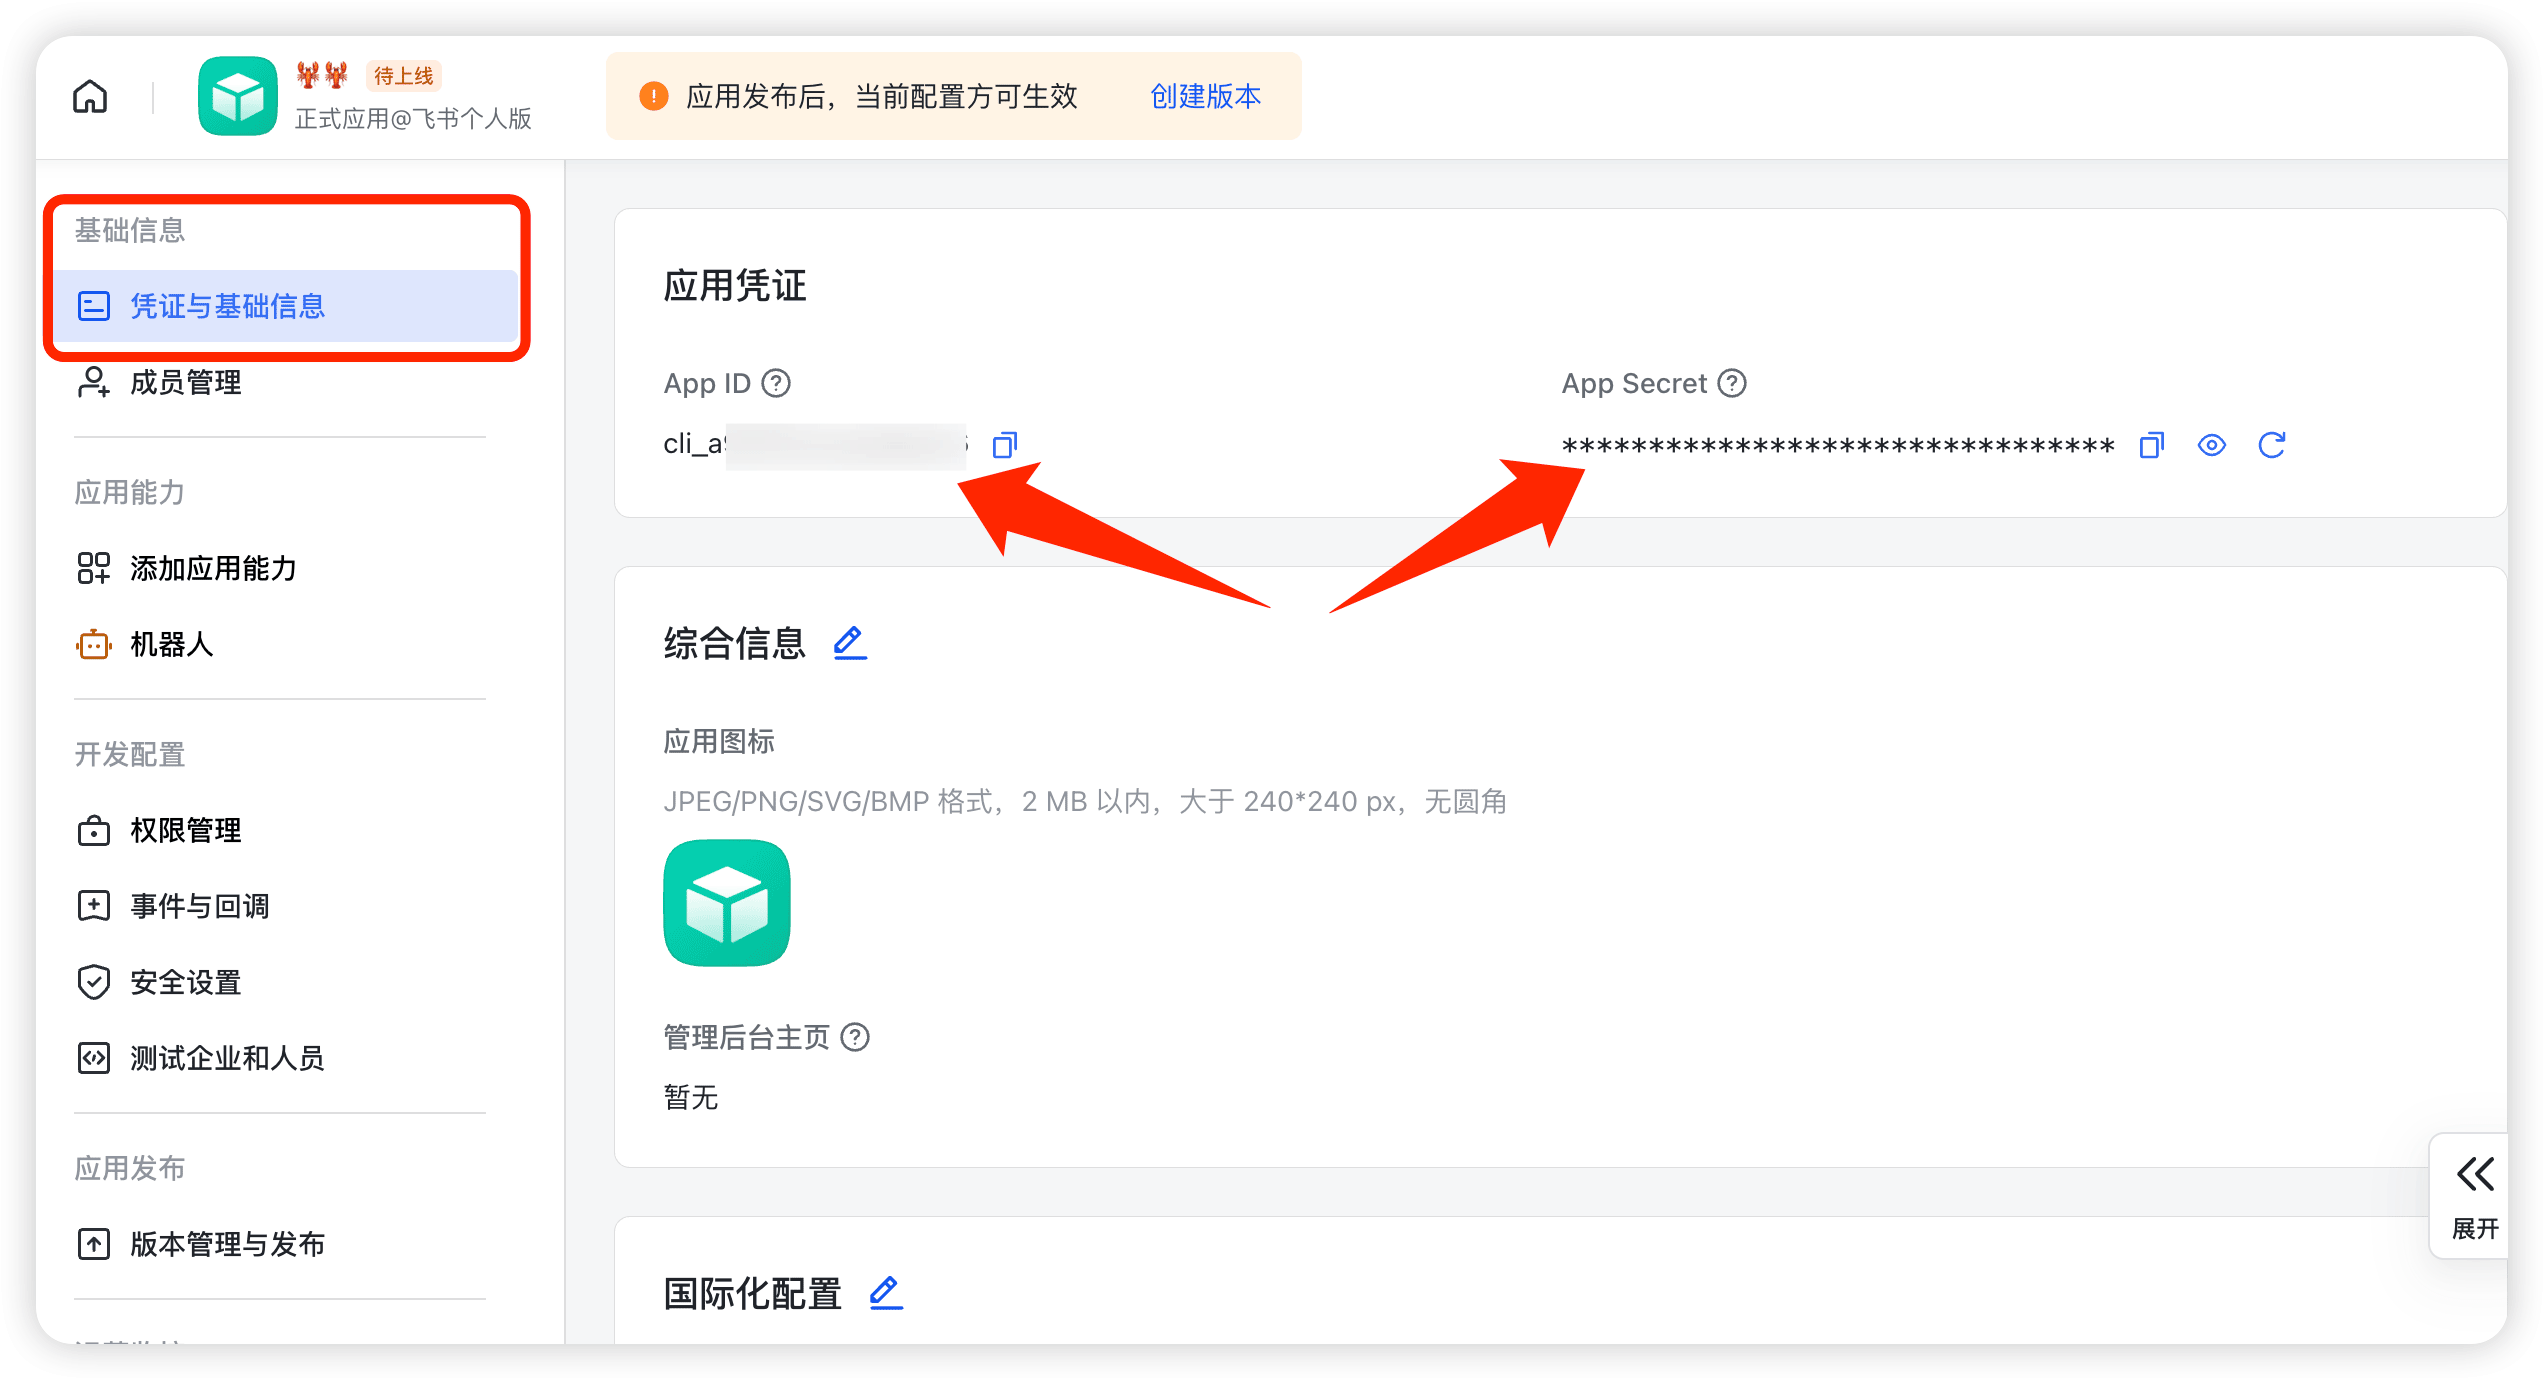Image resolution: width=2544 pixels, height=1380 pixels.
Task: Reveal the App Secret with the eye icon
Action: (2212, 444)
